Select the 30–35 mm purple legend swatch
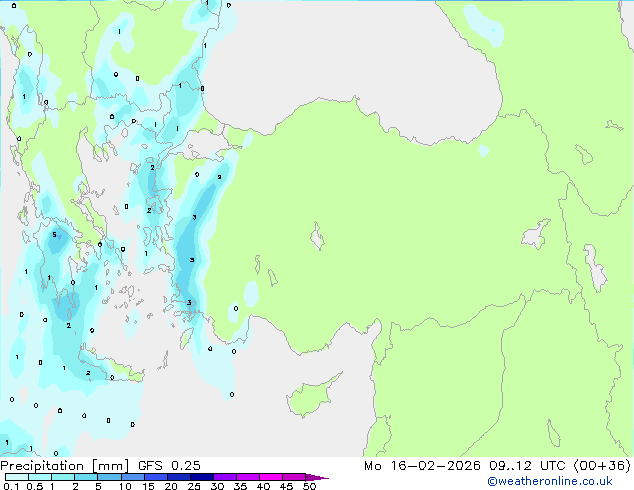Screen dimensions: 634x490 click(224, 477)
